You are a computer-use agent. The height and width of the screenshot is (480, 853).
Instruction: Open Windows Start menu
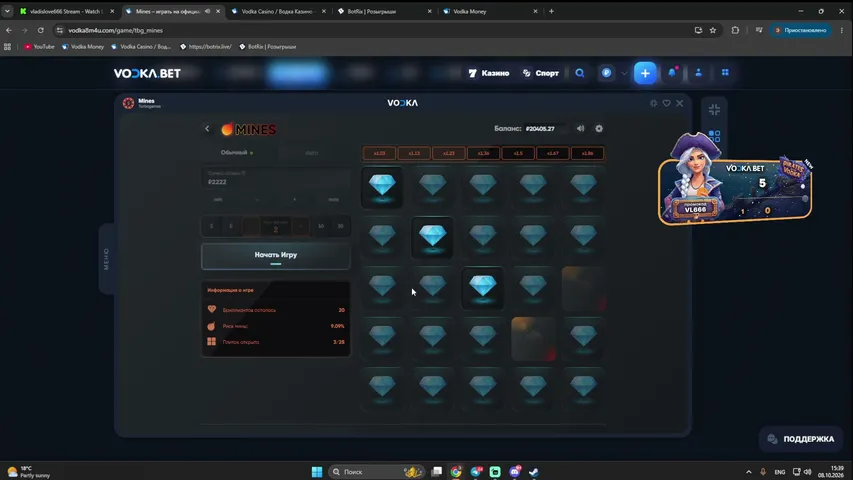point(317,472)
